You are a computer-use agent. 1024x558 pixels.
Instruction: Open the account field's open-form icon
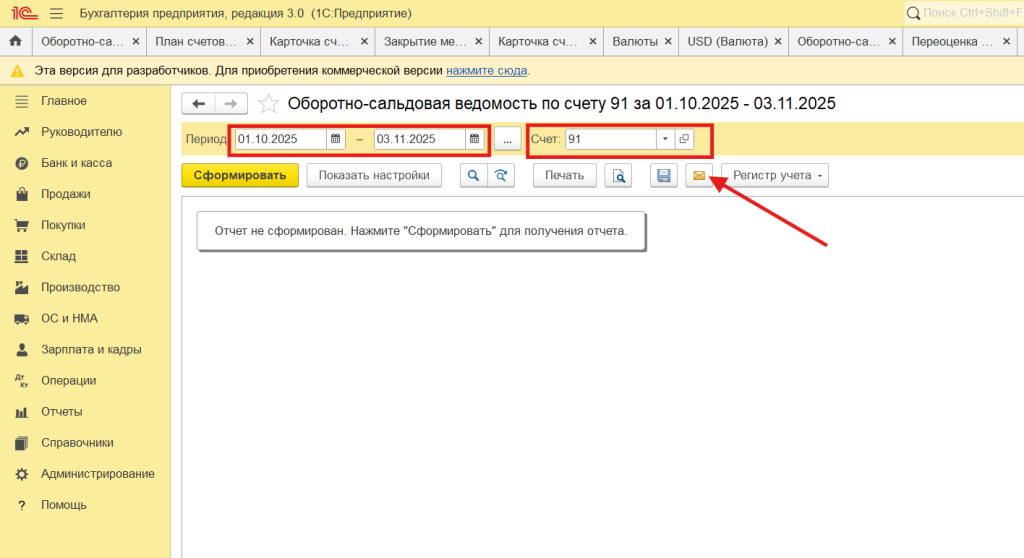[x=684, y=139]
